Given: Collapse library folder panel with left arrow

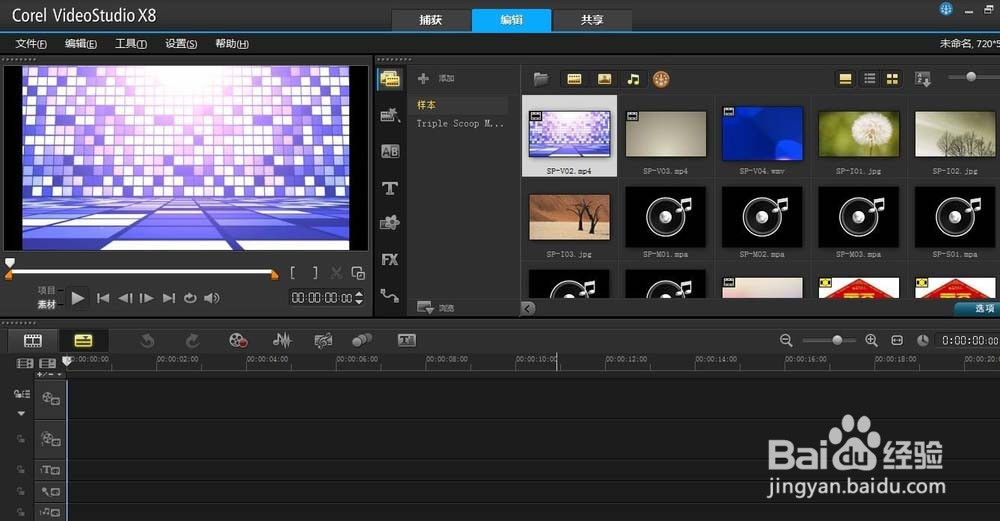Looking at the screenshot, I should (527, 309).
